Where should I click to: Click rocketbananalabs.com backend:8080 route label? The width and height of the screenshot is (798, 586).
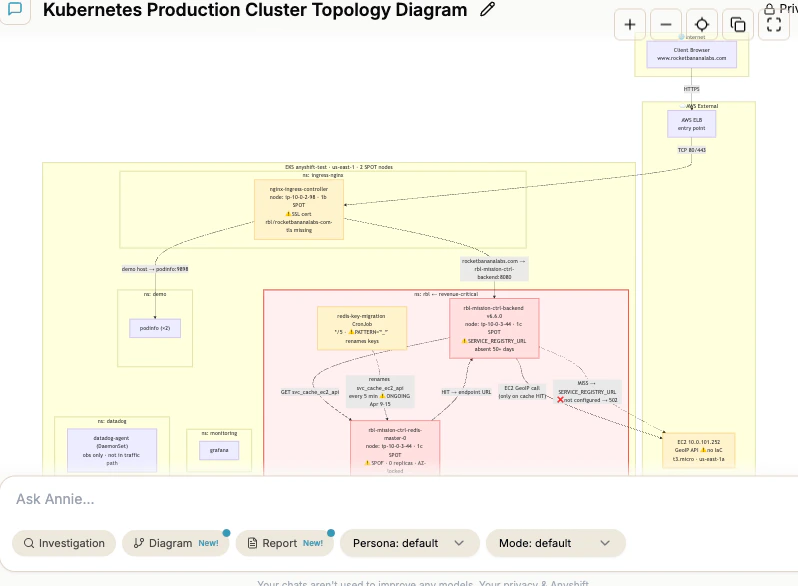[x=494, y=269]
